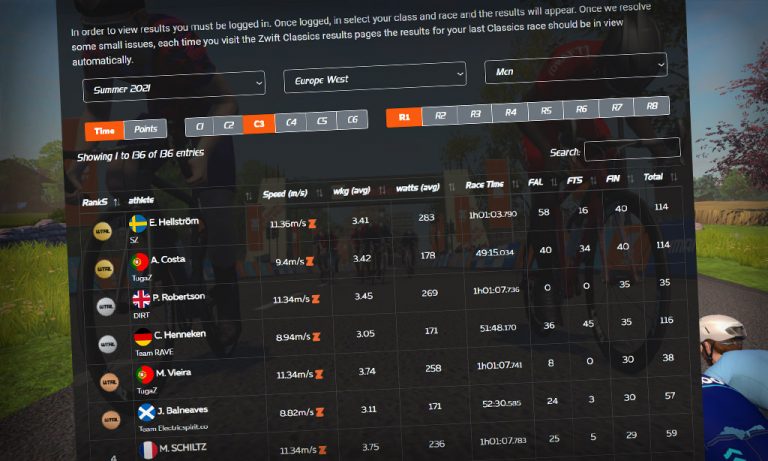768x461 pixels.
Task: Click Zwift icon next to 11.36m/s
Action: (x=312, y=223)
